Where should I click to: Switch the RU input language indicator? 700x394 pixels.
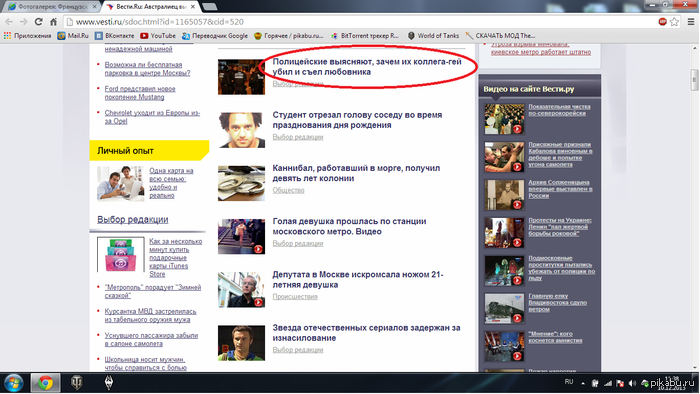tap(569, 382)
